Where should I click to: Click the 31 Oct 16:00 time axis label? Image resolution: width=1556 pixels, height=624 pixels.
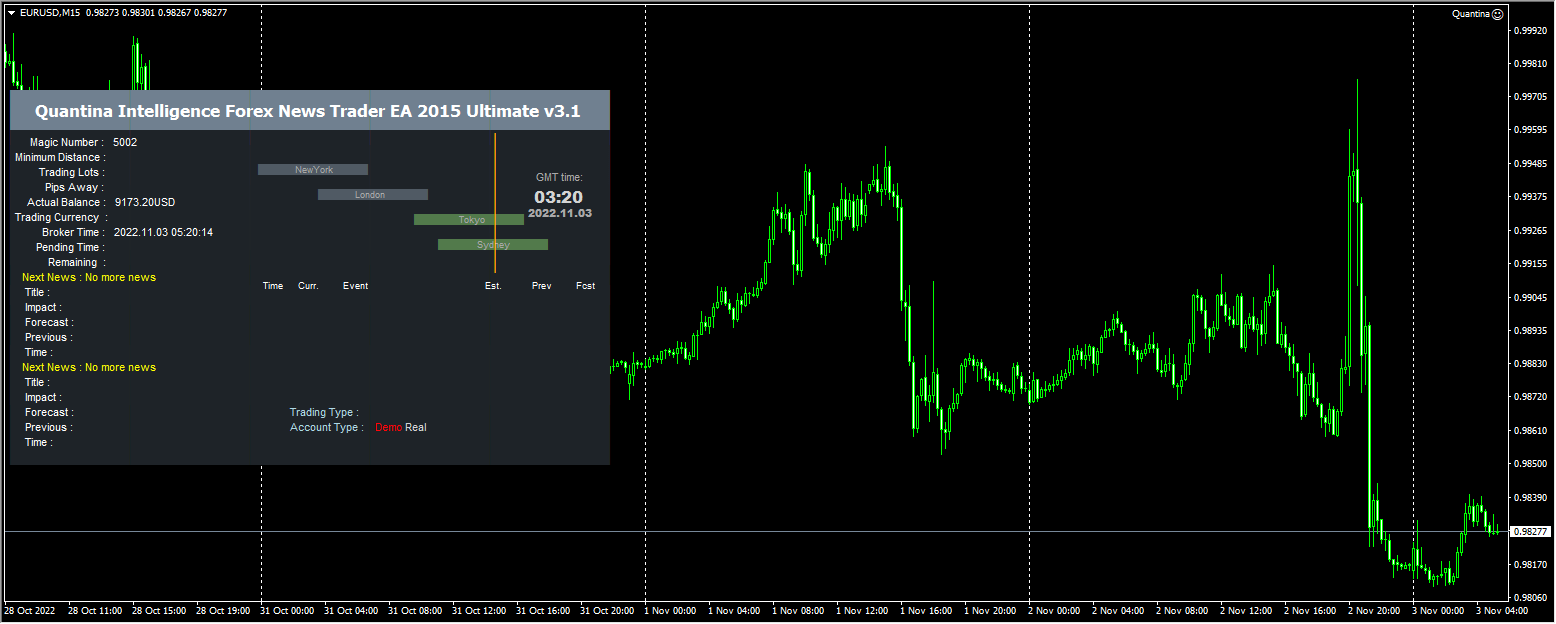(543, 610)
